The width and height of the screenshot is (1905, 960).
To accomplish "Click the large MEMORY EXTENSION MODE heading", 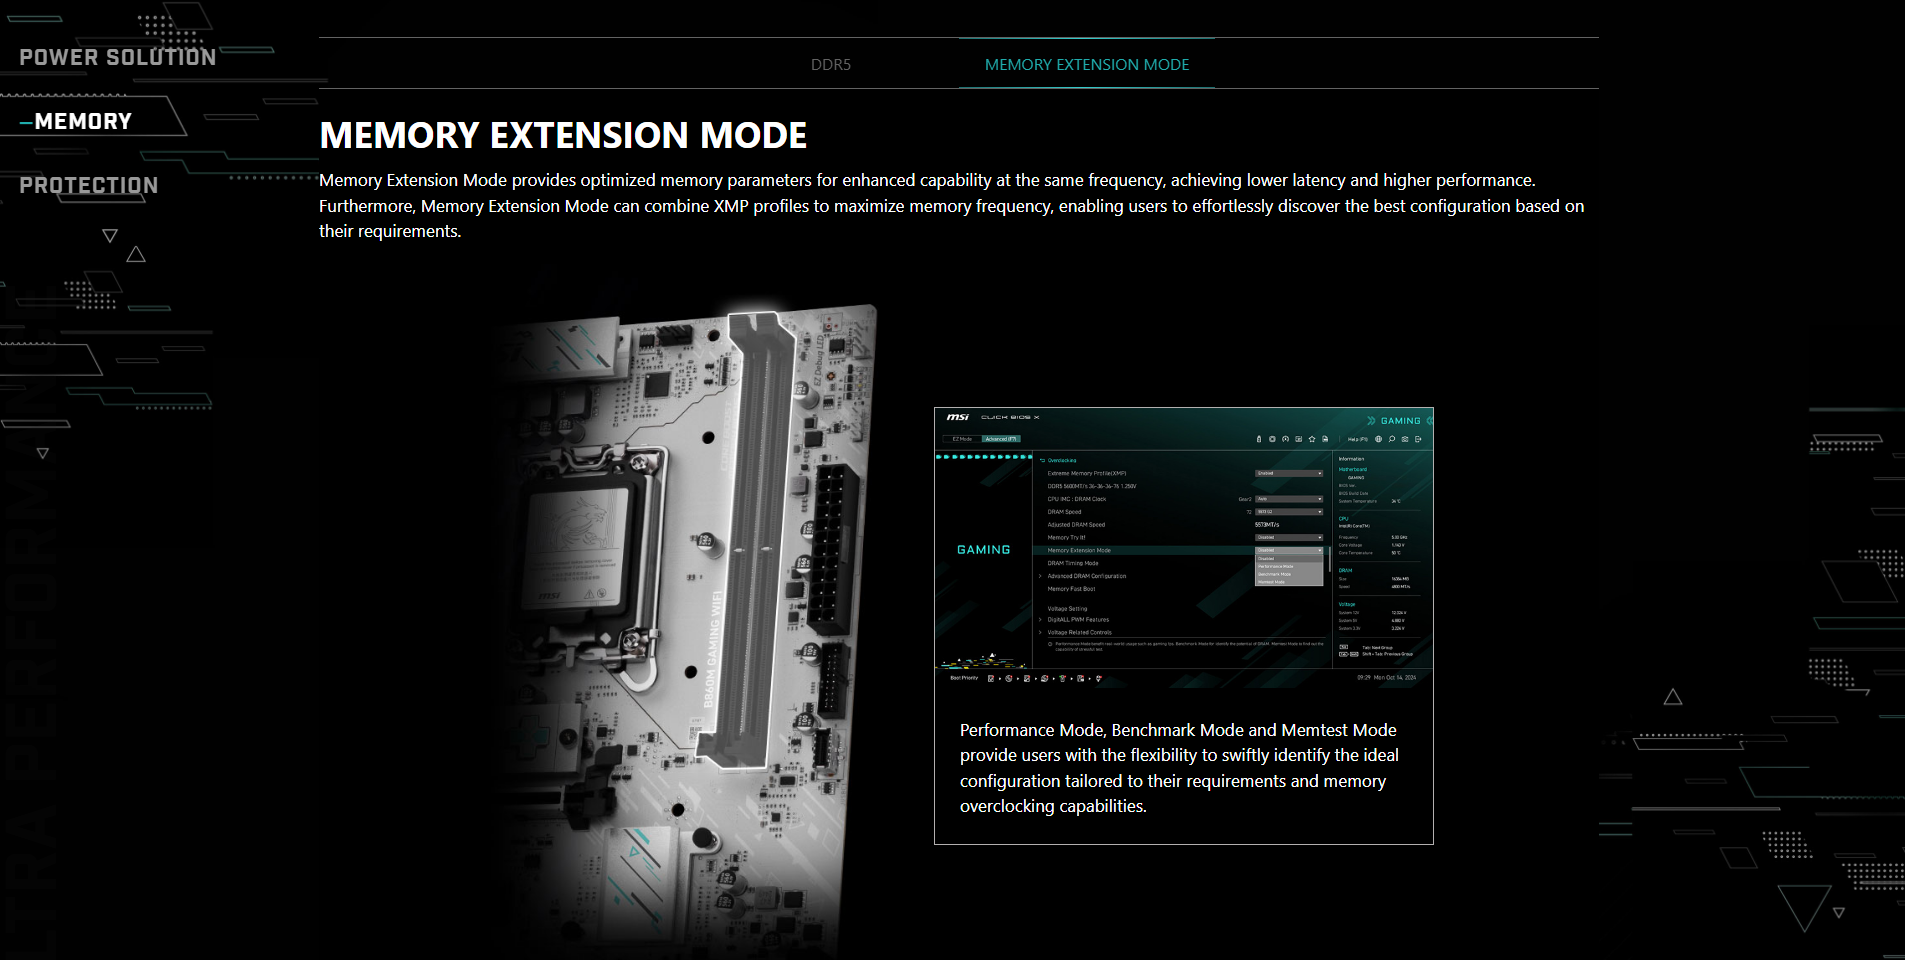I will (563, 135).
